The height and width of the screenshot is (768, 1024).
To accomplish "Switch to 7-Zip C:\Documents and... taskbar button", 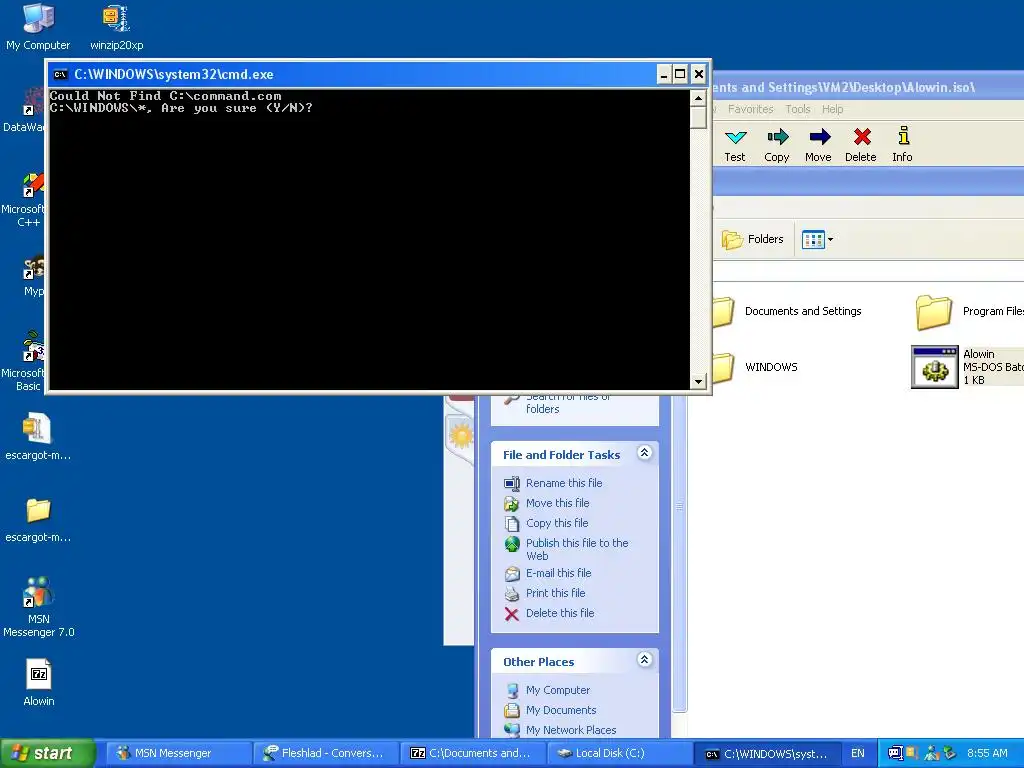I will tap(473, 753).
